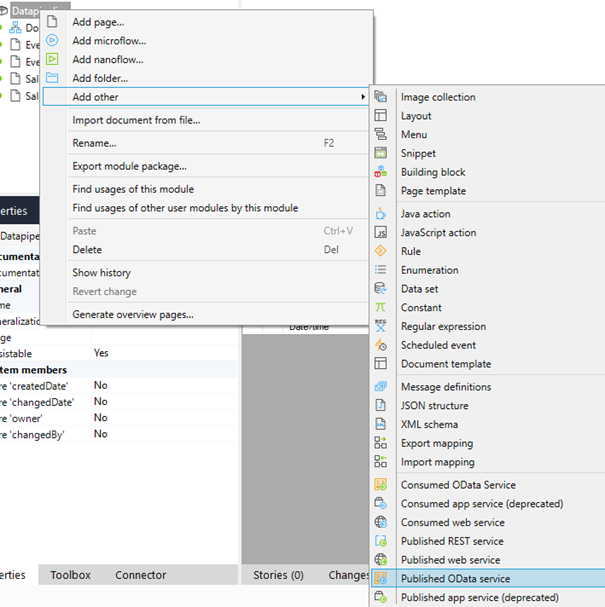Viewport: 605px width, 607px height.
Task: Choose Add microflow... menu entry
Action: point(109,41)
